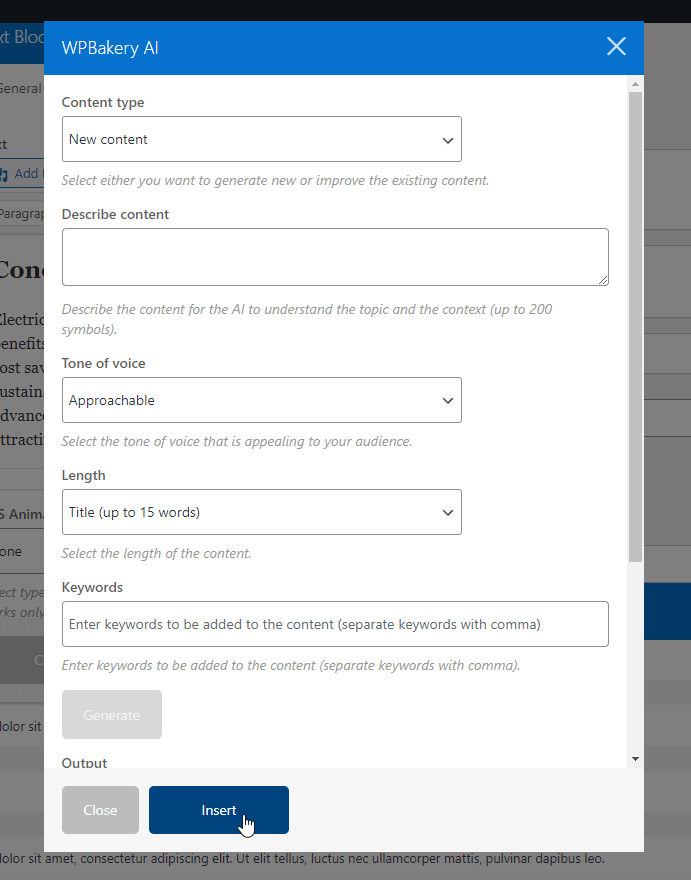Expand the Tone of voice dropdown
Screen dimensions: 691x880
tap(261, 400)
